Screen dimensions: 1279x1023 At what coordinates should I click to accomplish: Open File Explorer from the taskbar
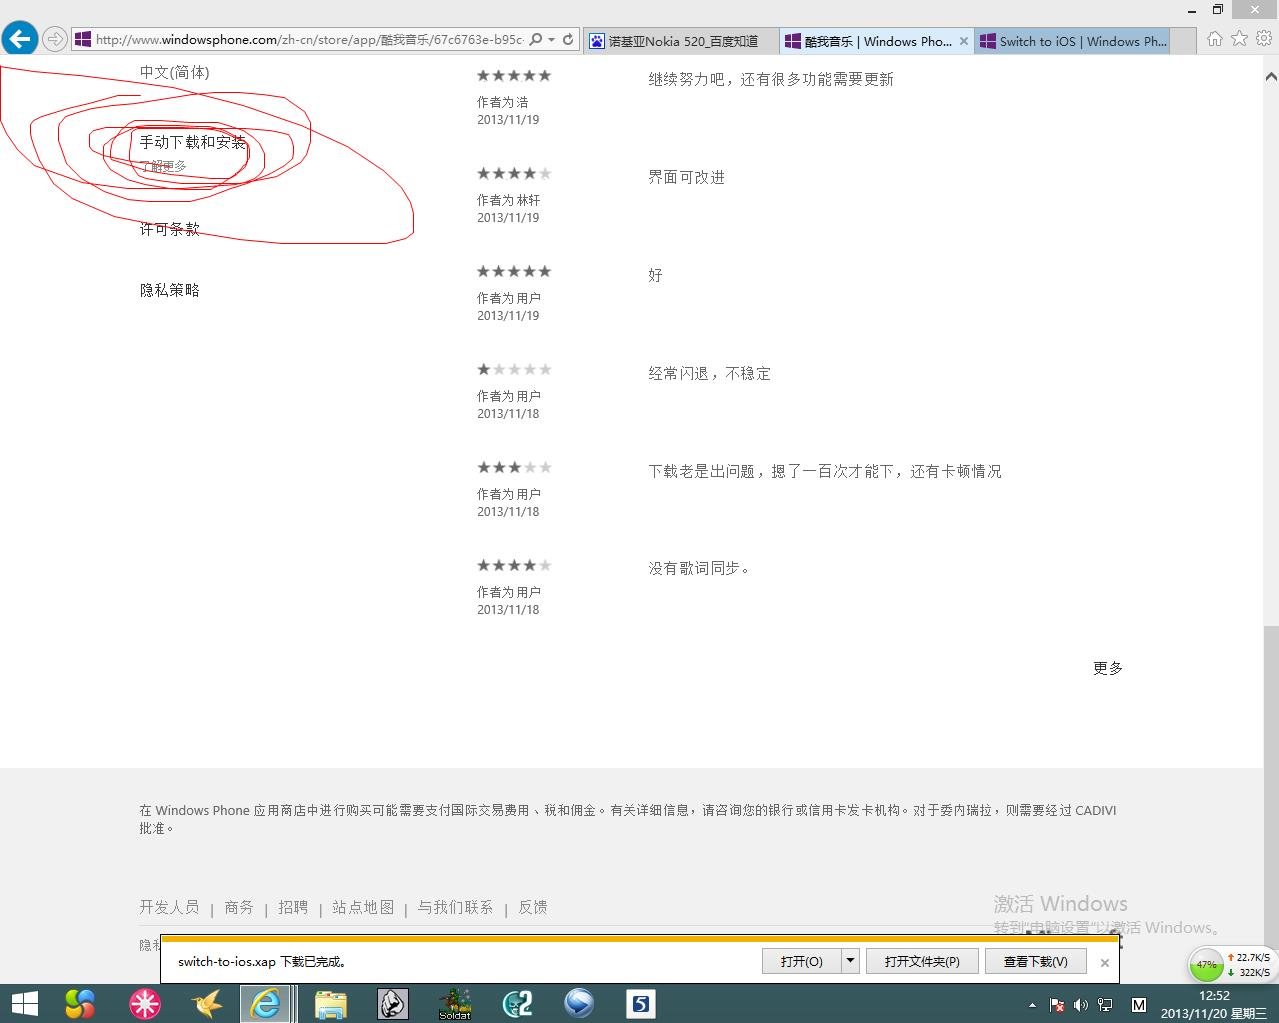coord(330,1004)
